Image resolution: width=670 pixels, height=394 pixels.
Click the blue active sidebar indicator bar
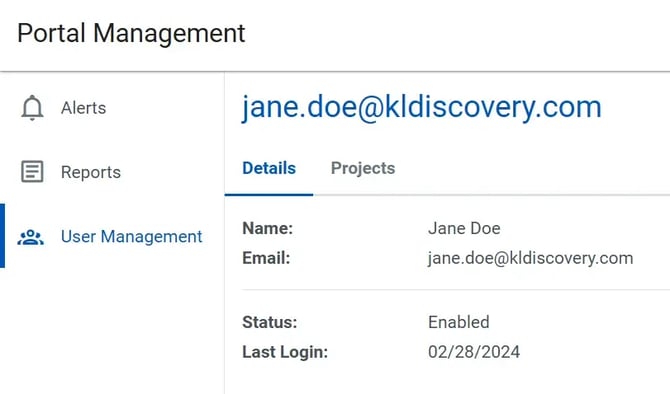tap(2, 236)
